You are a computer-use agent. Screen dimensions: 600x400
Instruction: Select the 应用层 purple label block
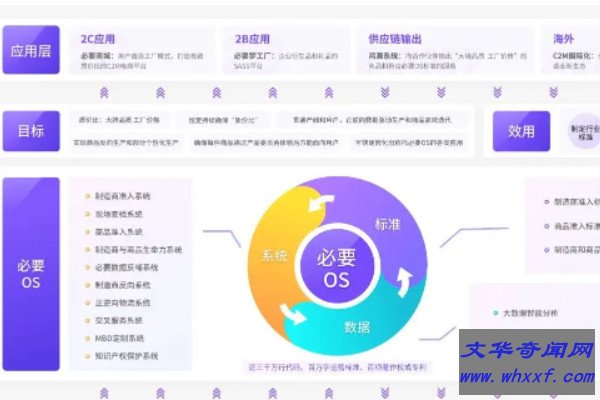click(x=31, y=51)
